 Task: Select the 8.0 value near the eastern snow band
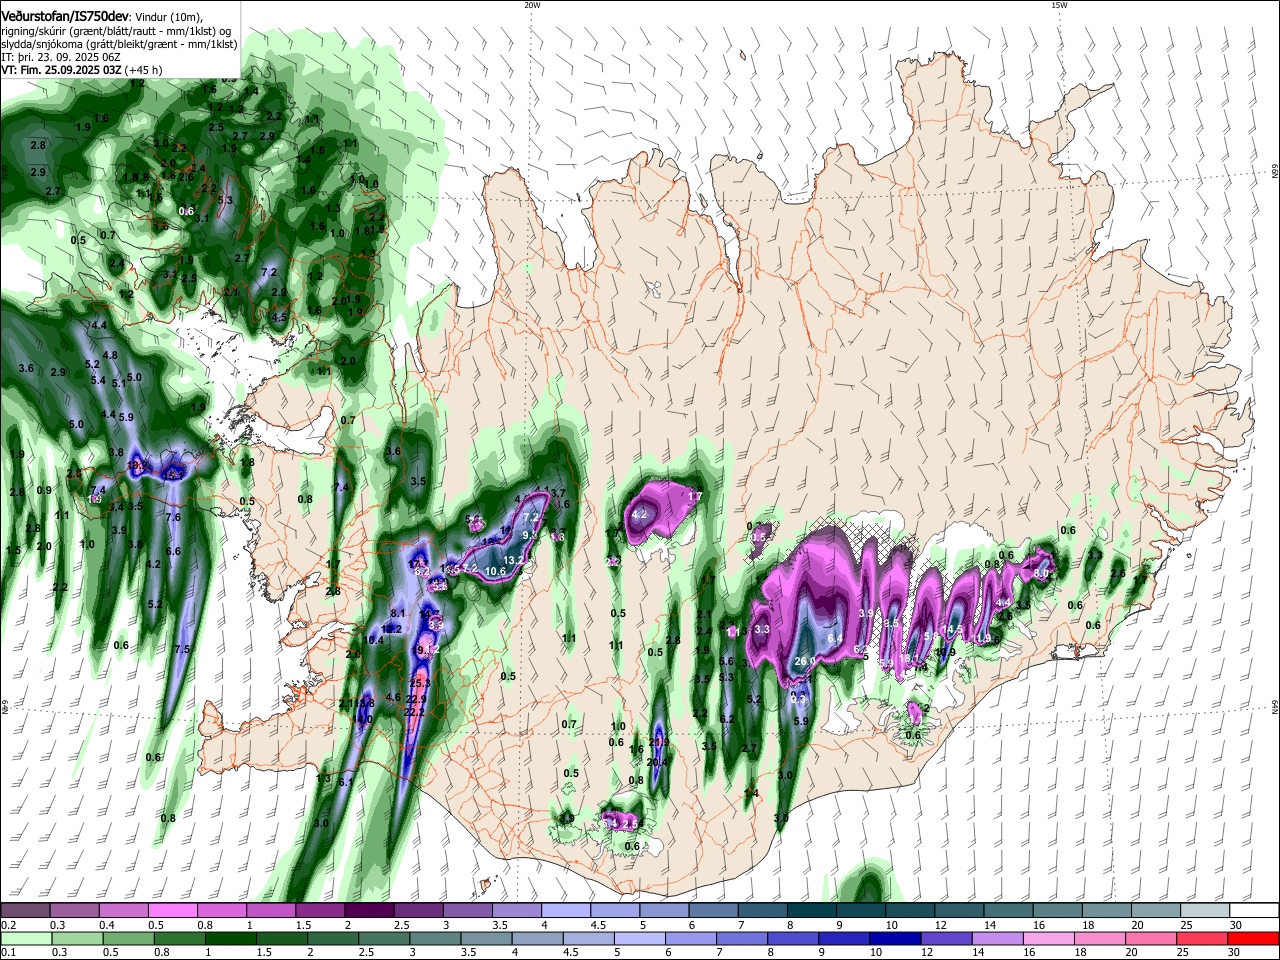pyautogui.click(x=1041, y=574)
